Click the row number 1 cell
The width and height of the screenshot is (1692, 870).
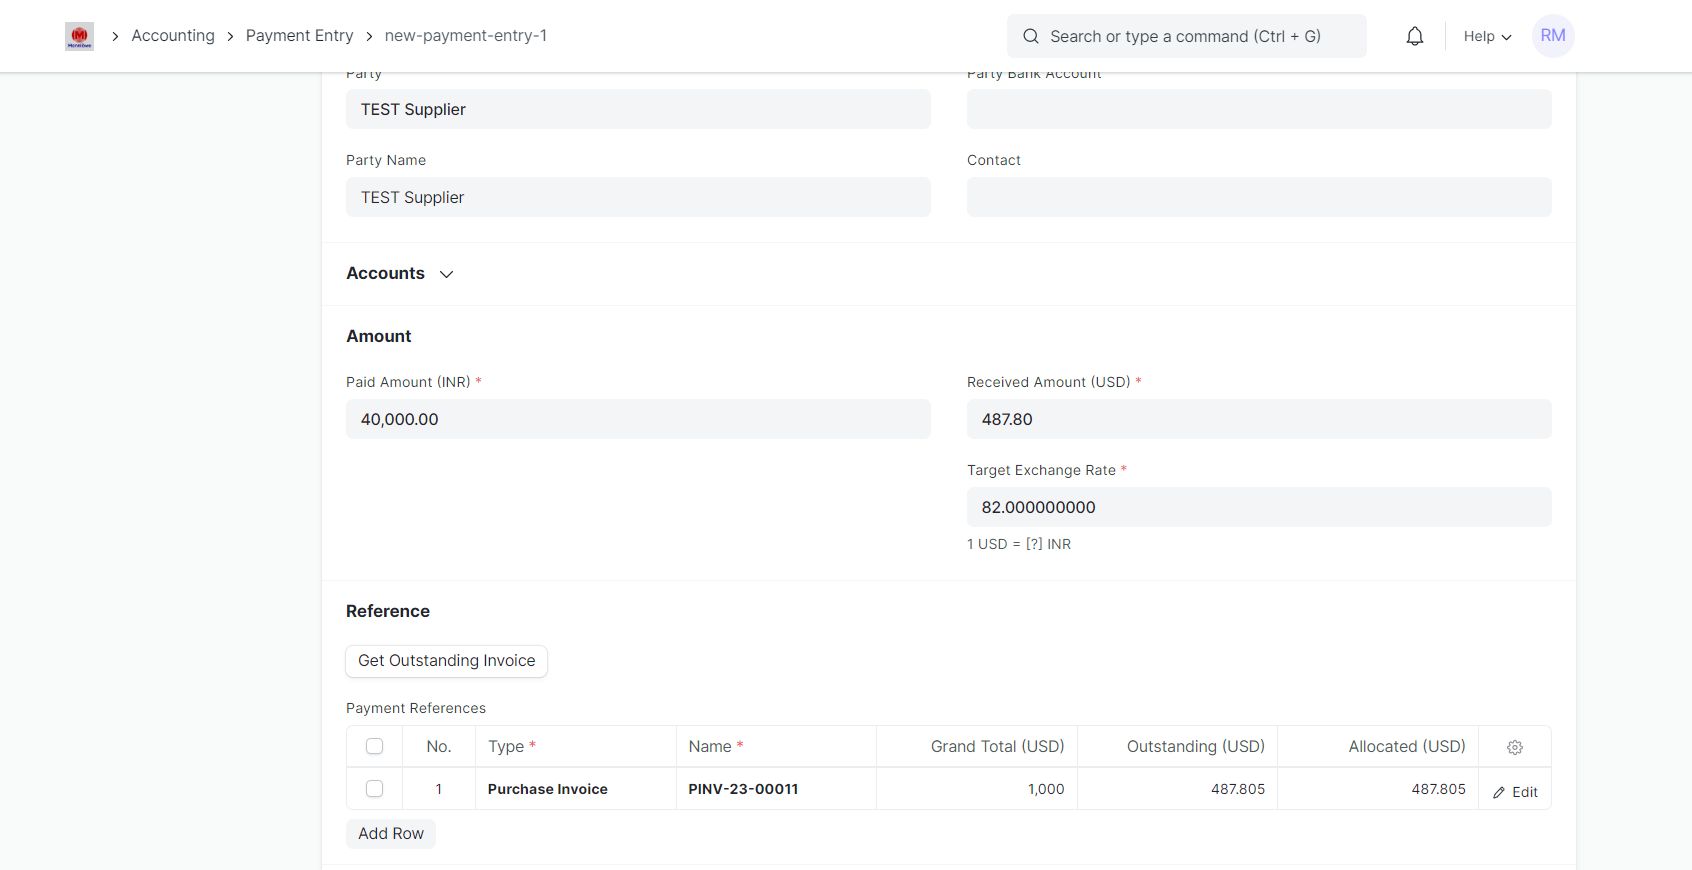coord(439,789)
